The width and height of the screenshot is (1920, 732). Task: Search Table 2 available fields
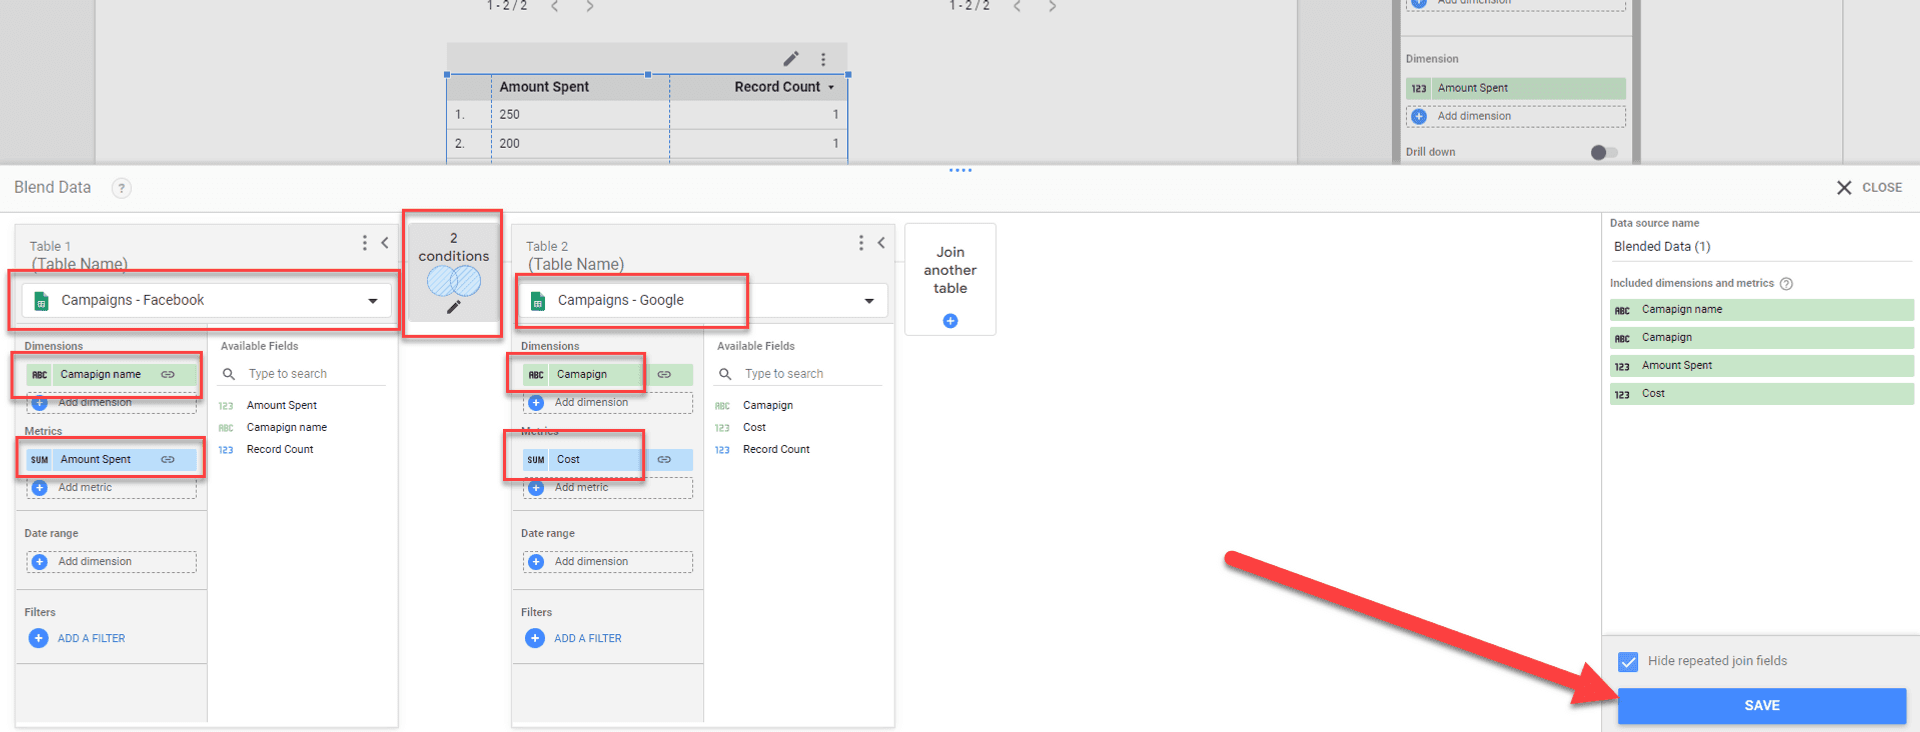coord(799,374)
